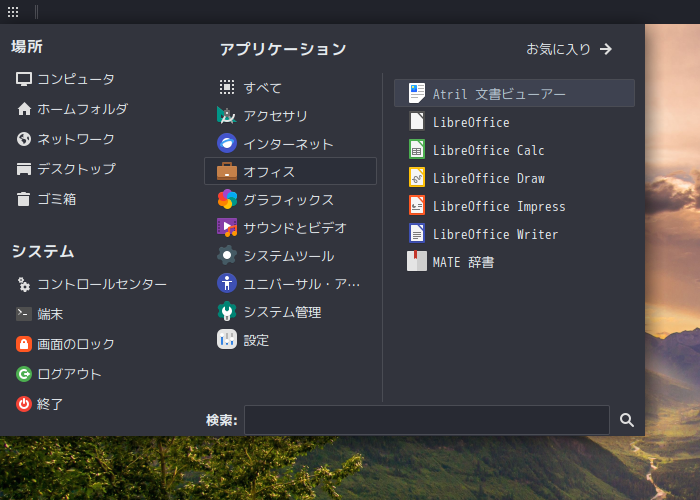Click the アクセサリ category icon
This screenshot has width=700, height=500.
pos(227,115)
